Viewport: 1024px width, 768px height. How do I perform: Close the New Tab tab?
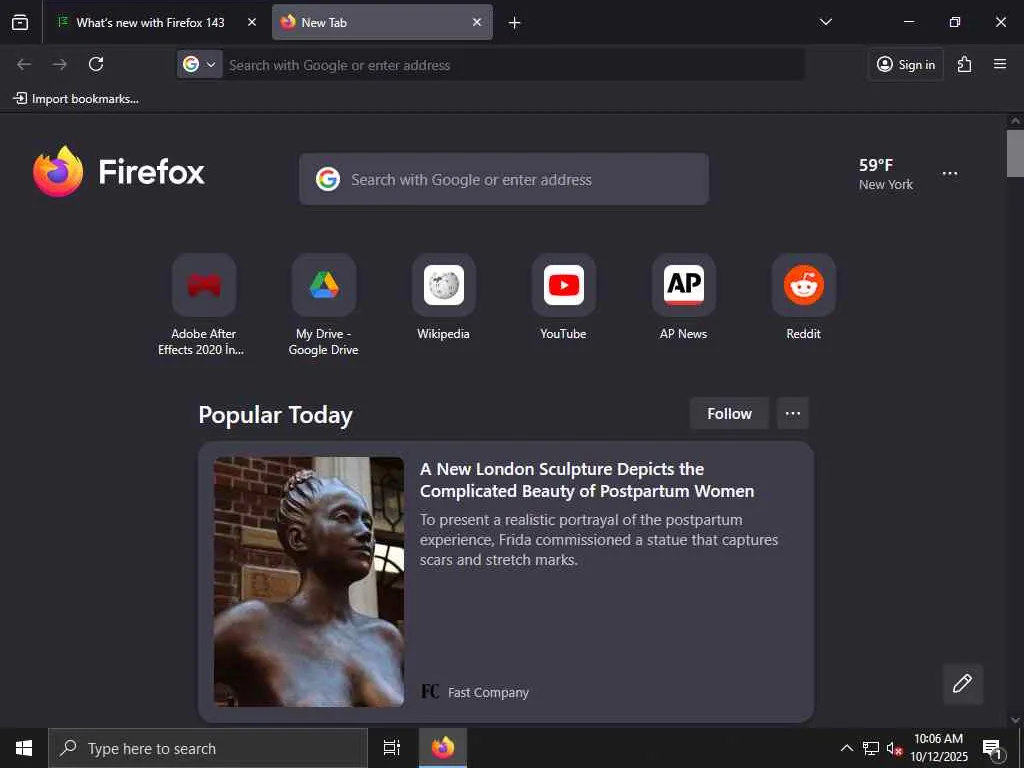click(477, 22)
